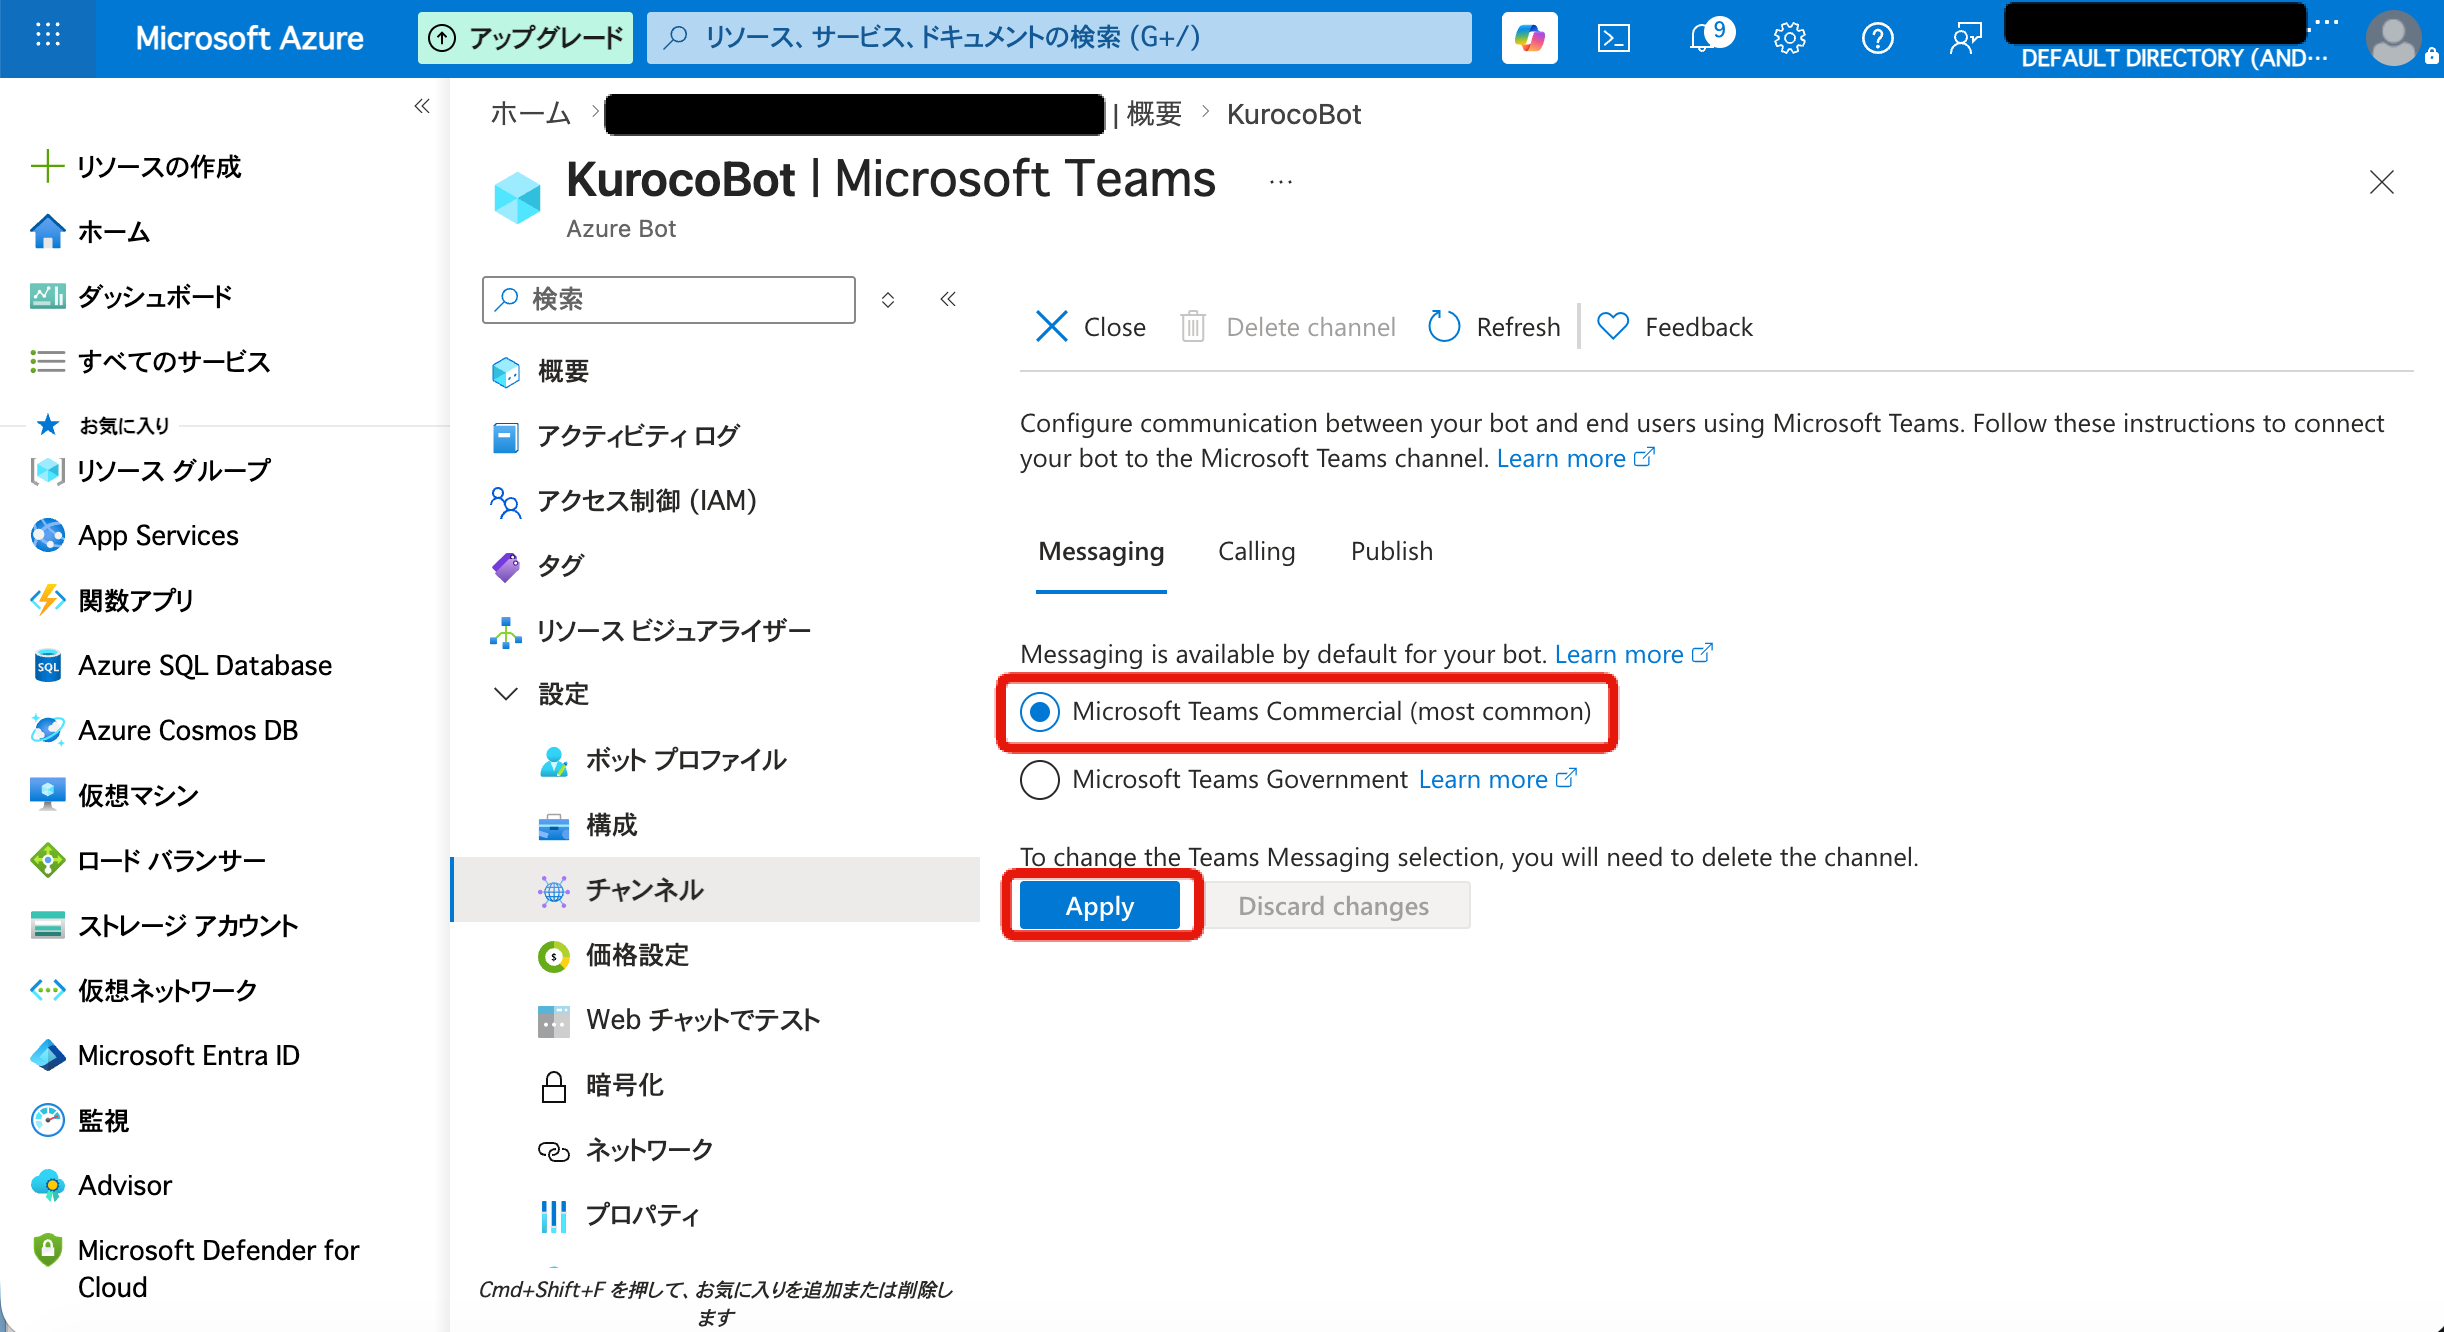Image resolution: width=2444 pixels, height=1332 pixels.
Task: Focus the resource menu 検索 box
Action: click(x=669, y=300)
